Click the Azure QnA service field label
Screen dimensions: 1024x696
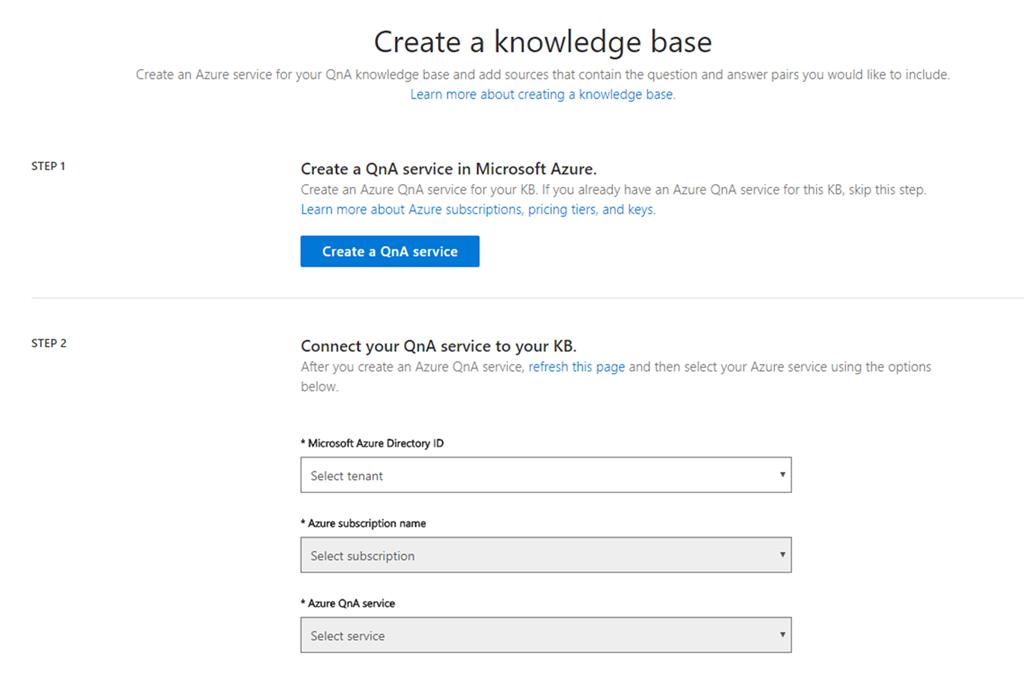[x=348, y=603]
